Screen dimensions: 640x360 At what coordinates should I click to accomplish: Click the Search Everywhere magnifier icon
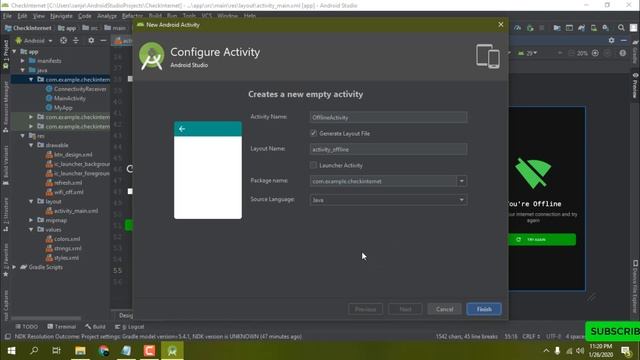621,28
